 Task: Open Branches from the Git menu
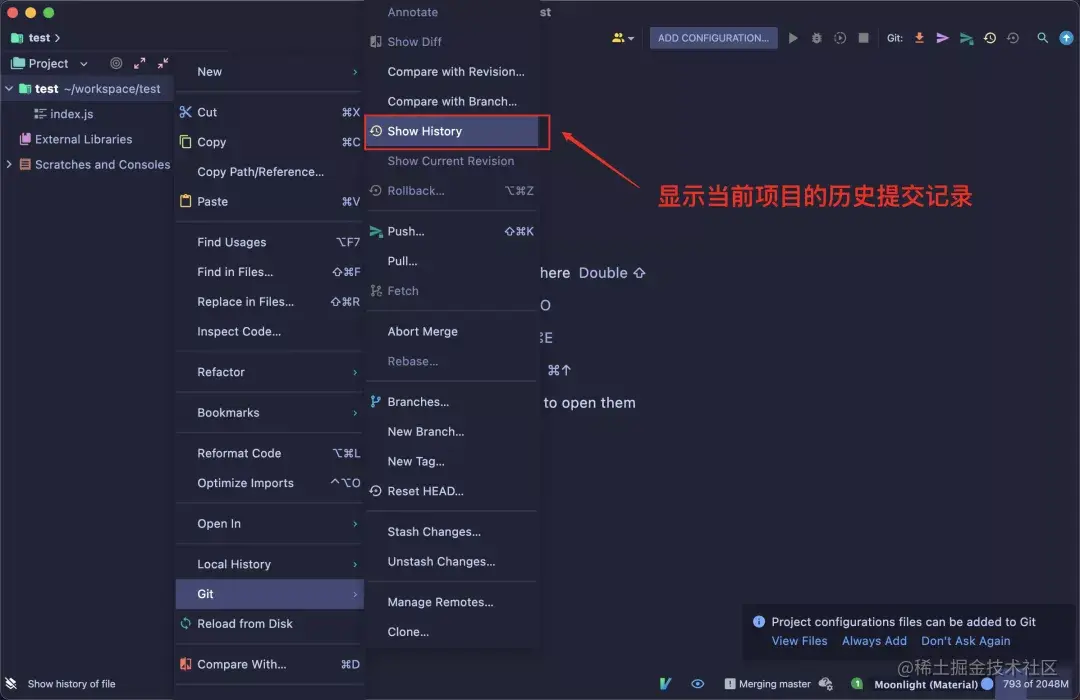tap(418, 401)
